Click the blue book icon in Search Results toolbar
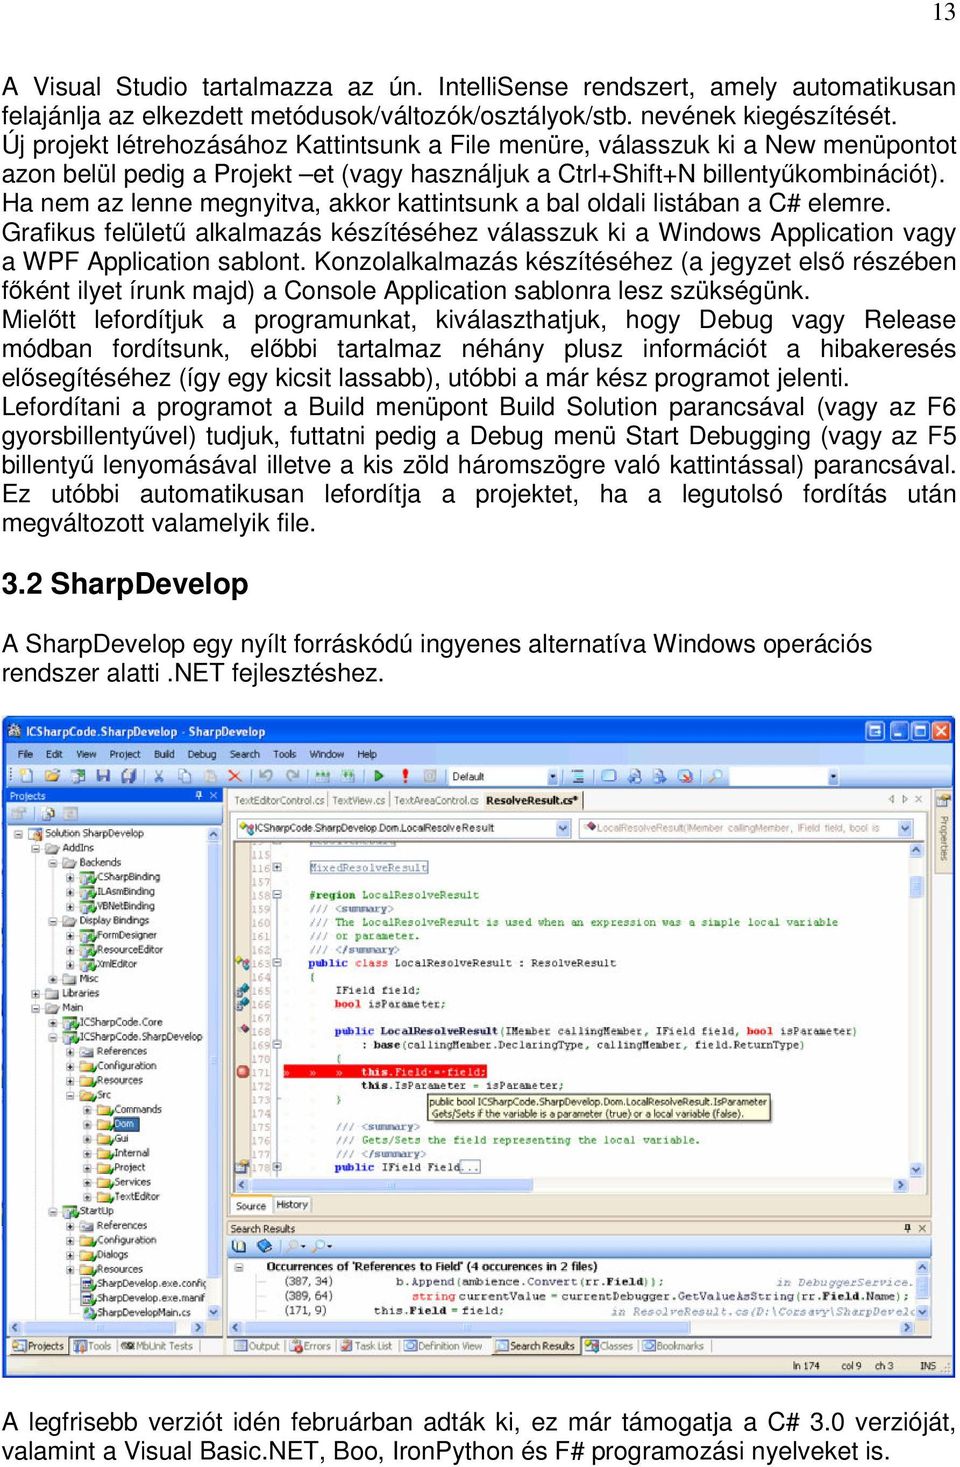960x1467 pixels. (x=264, y=1247)
